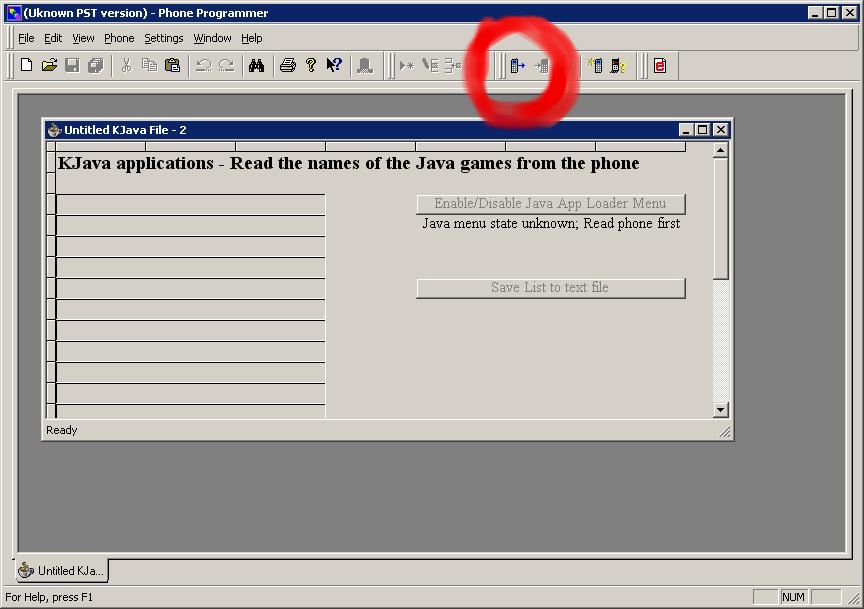Click the grayed stamp icon in toolbar
This screenshot has height=609, width=864.
(364, 66)
